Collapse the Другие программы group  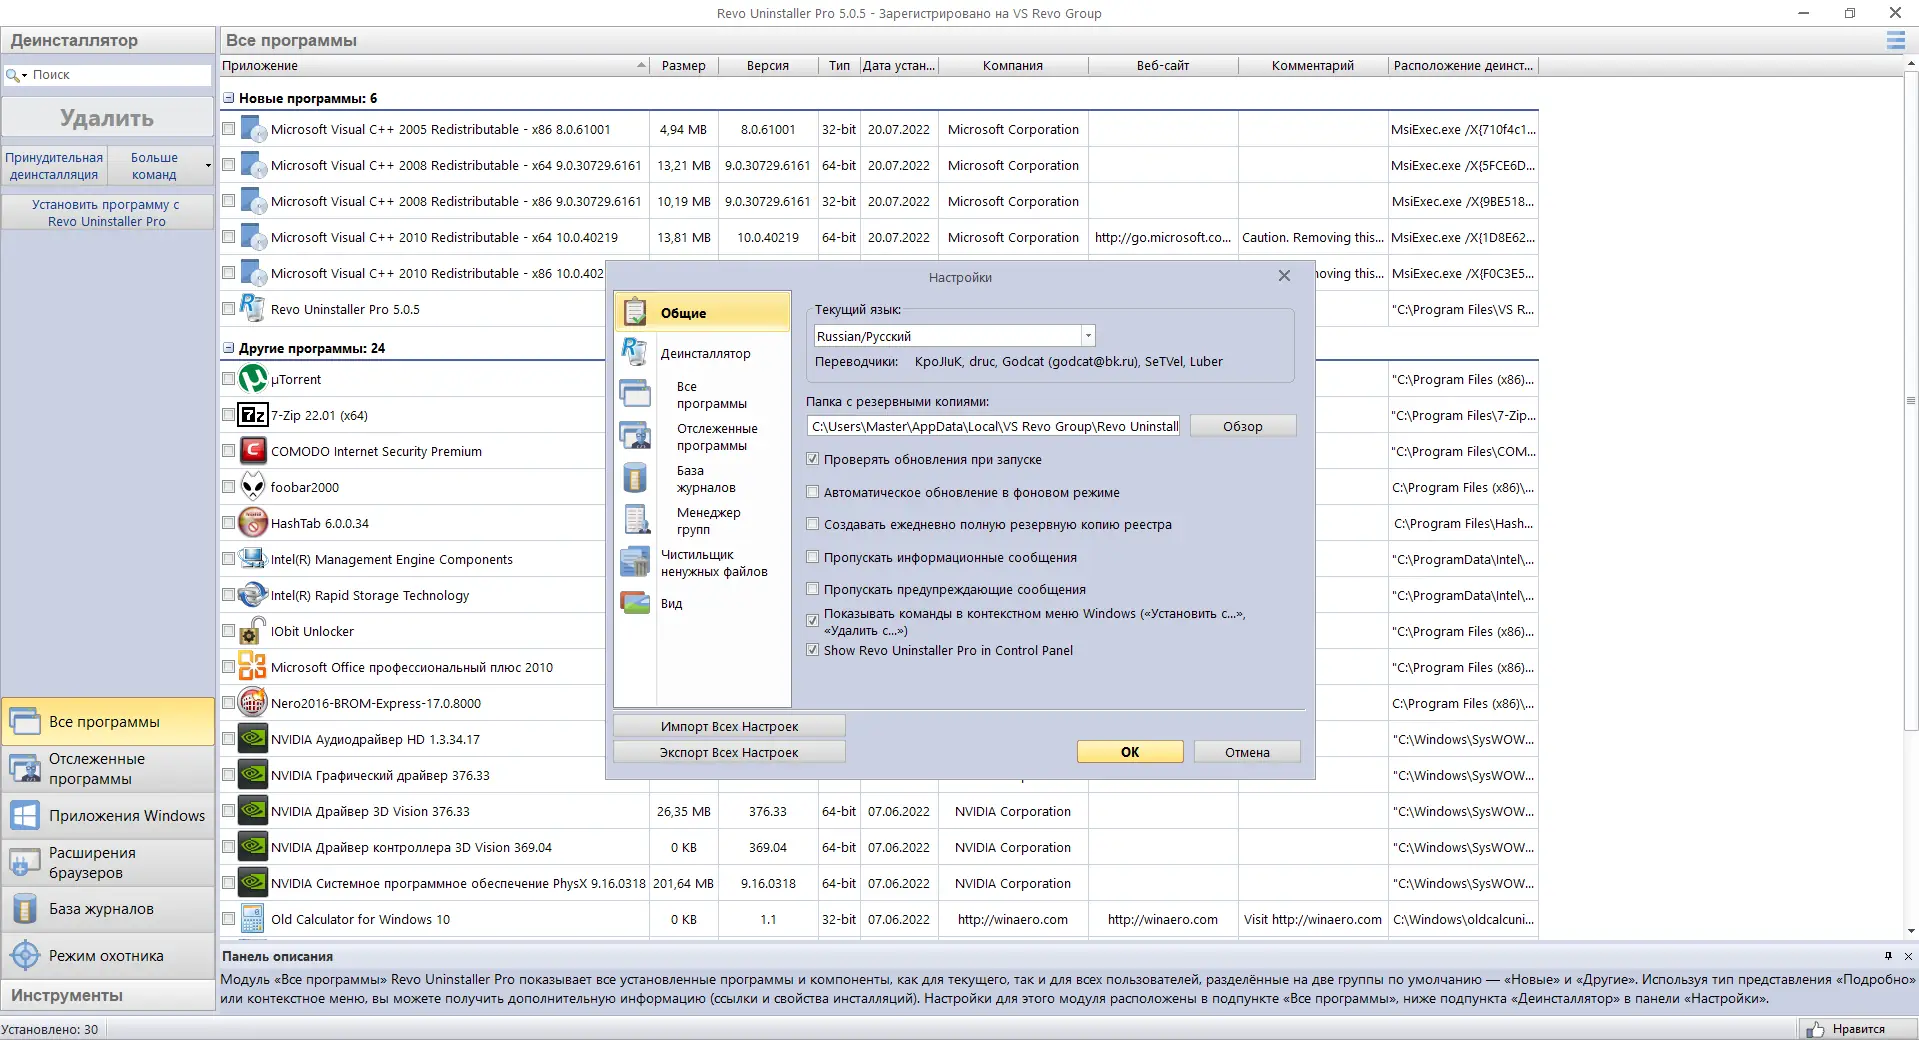tap(229, 348)
